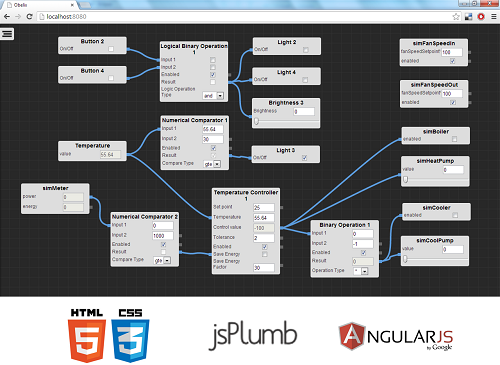
Task: Open the hamburger menu on the canvas
Action: click(x=7, y=34)
